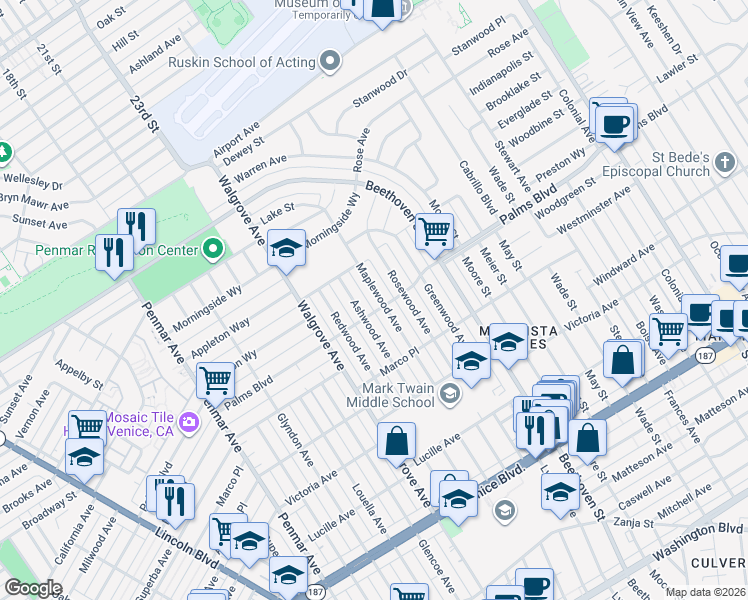
Task: Click the grocery cart marker on Beethoven St
Action: click(x=434, y=233)
